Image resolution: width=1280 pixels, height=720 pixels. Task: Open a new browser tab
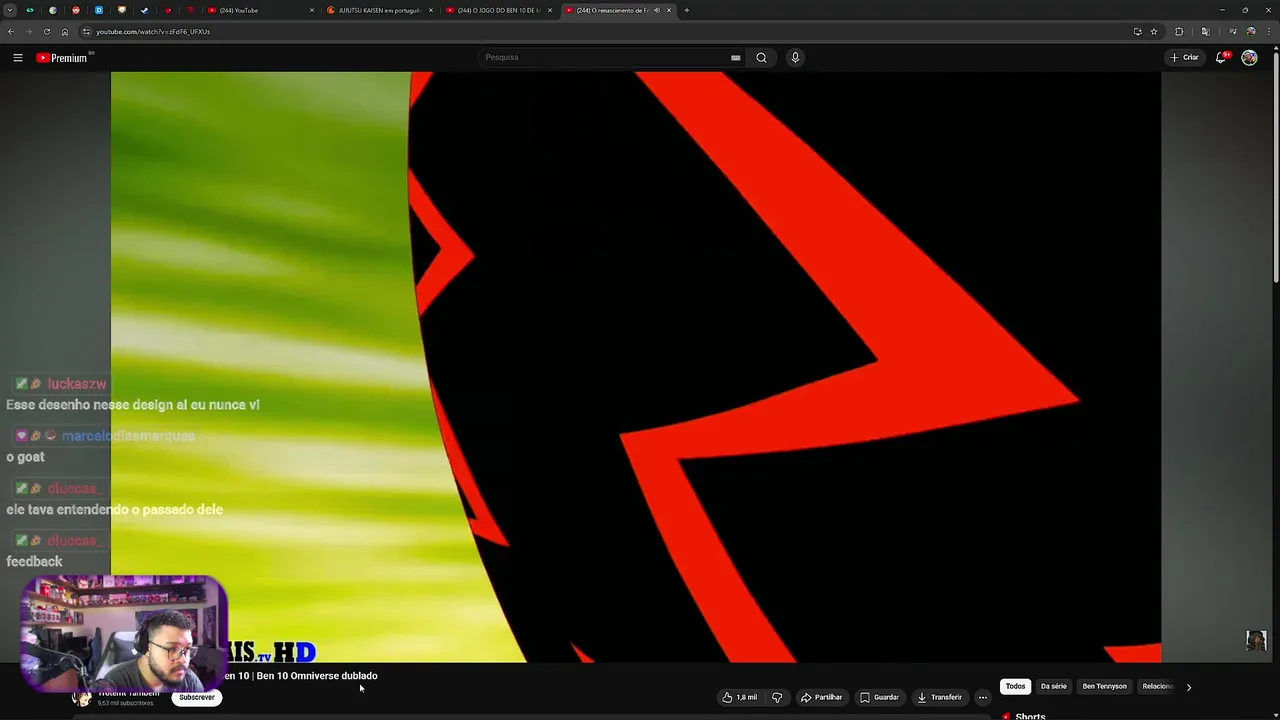(x=687, y=10)
